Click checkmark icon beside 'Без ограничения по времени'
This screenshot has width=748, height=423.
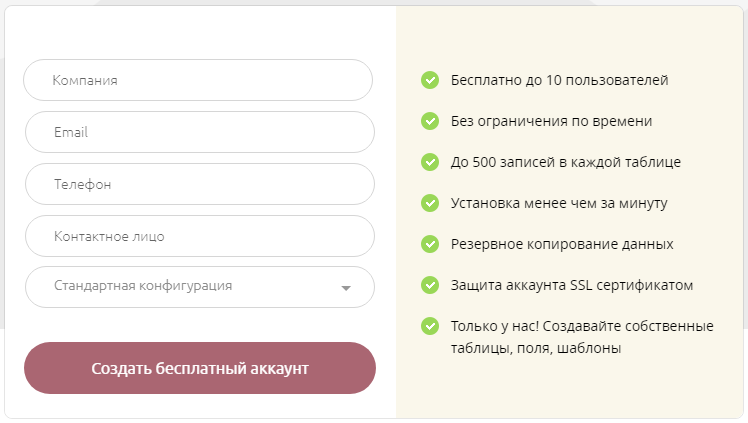pyautogui.click(x=430, y=121)
